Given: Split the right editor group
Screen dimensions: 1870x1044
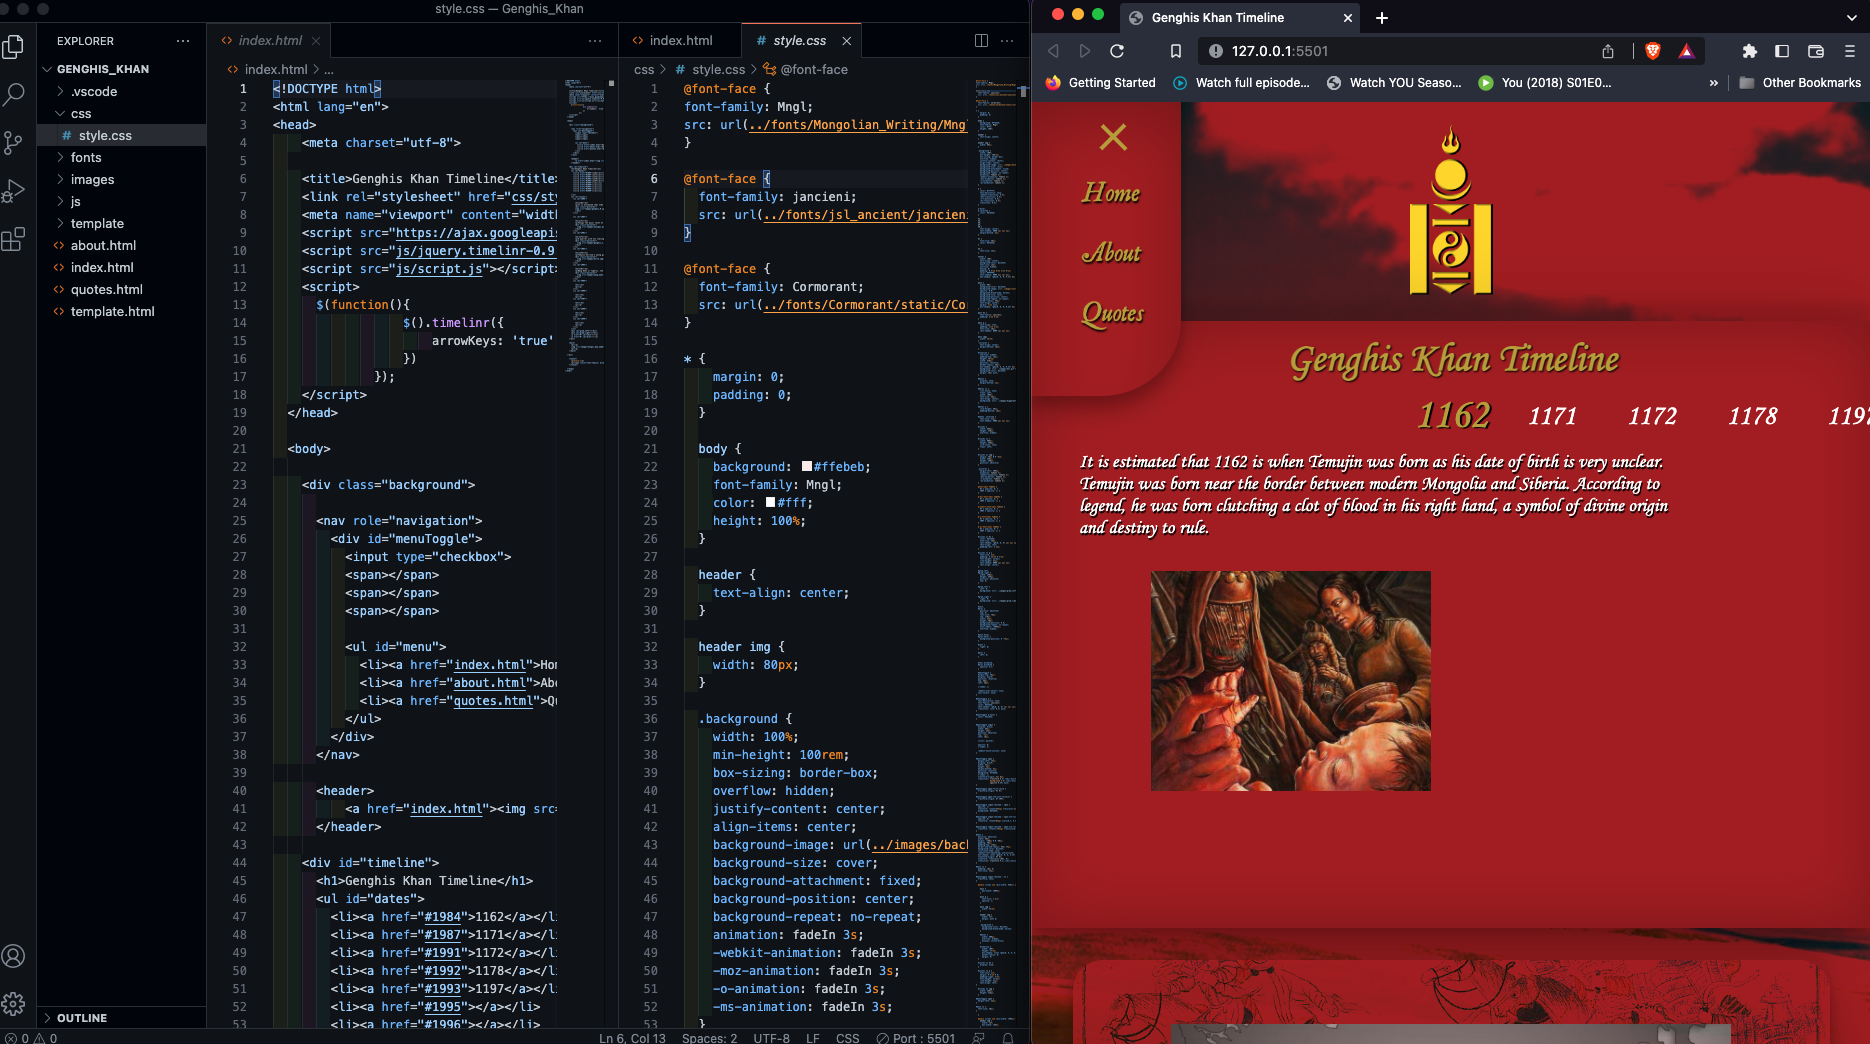Looking at the screenshot, I should [981, 40].
